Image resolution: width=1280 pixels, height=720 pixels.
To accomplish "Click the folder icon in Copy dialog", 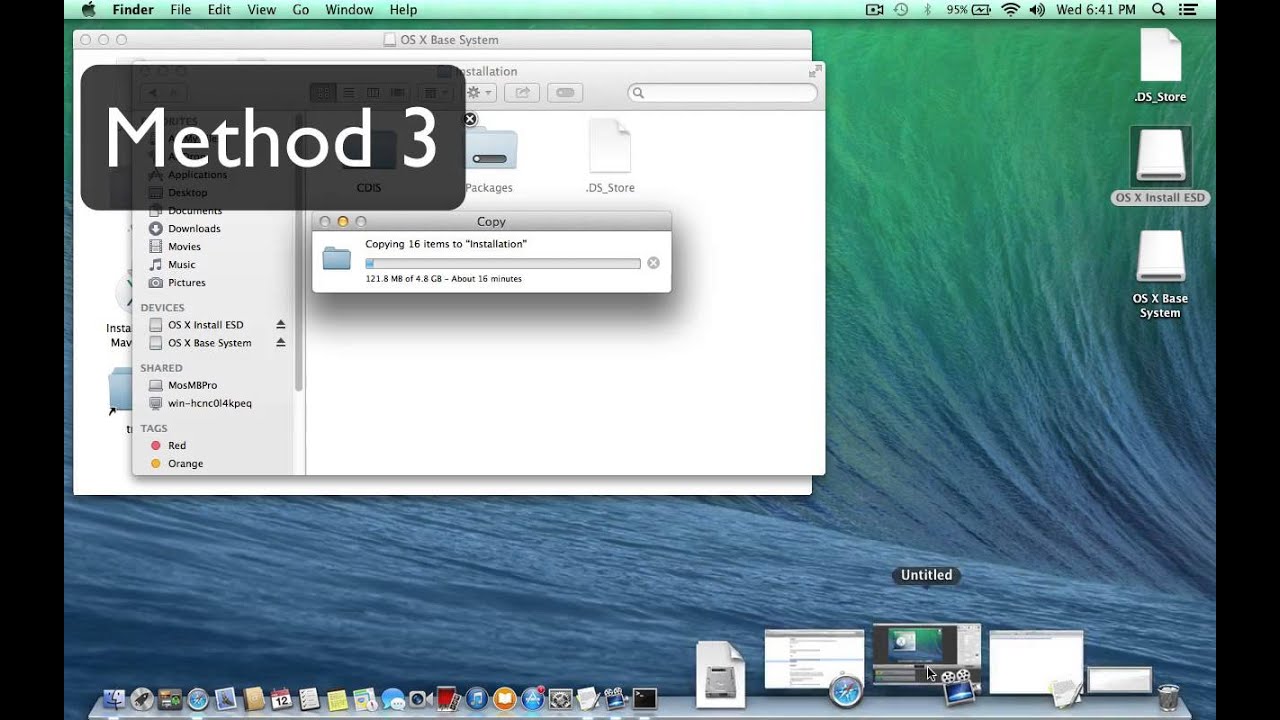I will (x=337, y=259).
